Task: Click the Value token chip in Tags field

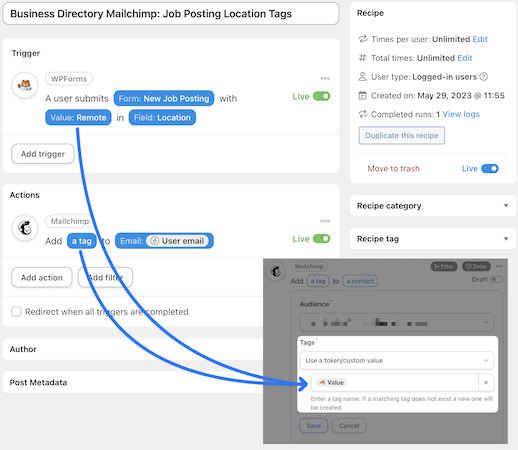Action: click(x=332, y=382)
